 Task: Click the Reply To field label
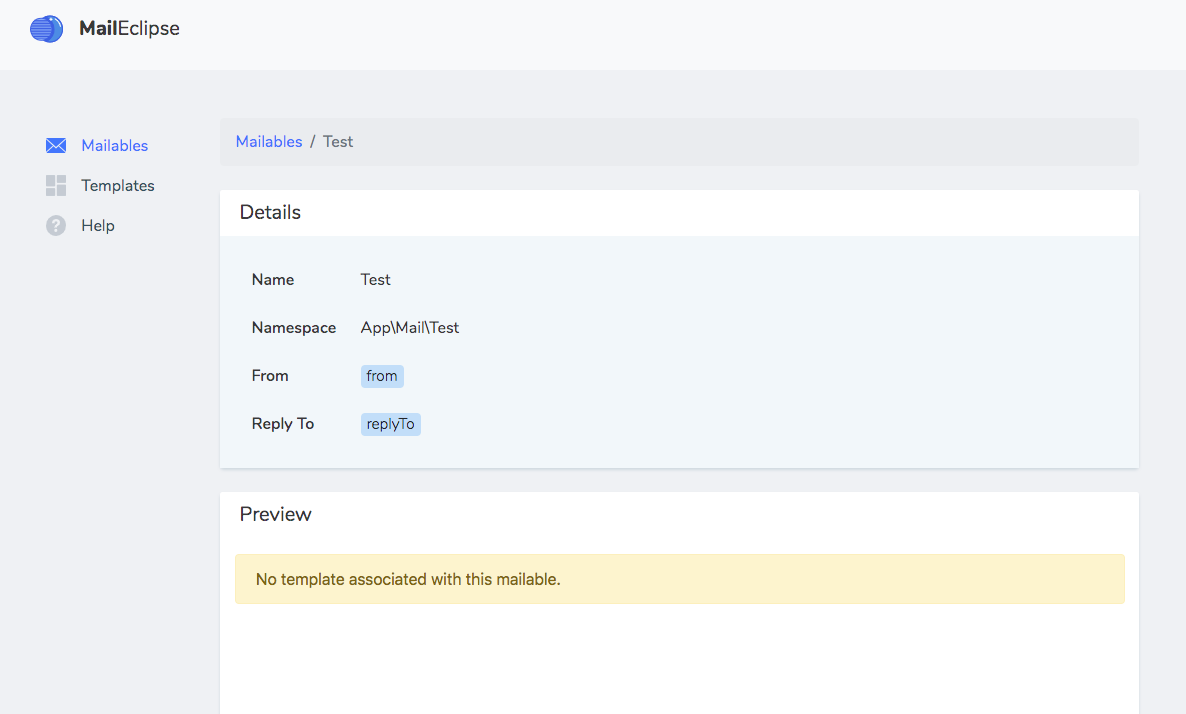[282, 424]
